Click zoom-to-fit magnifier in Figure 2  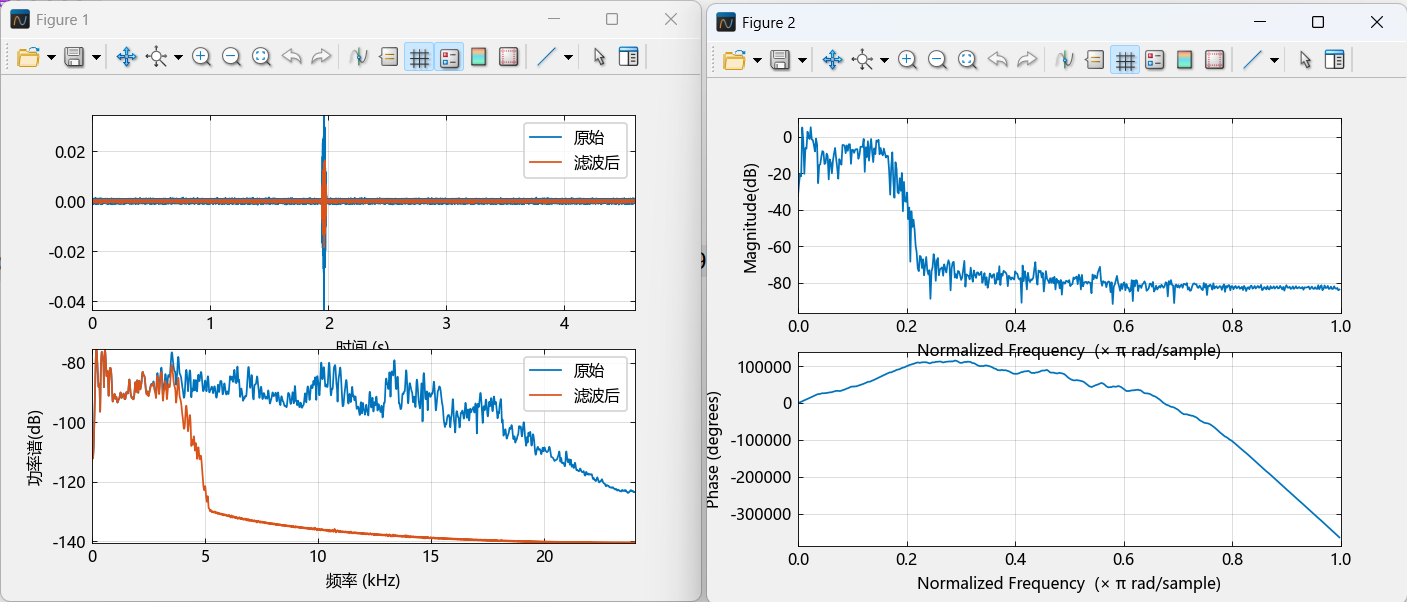pyautogui.click(x=967, y=60)
